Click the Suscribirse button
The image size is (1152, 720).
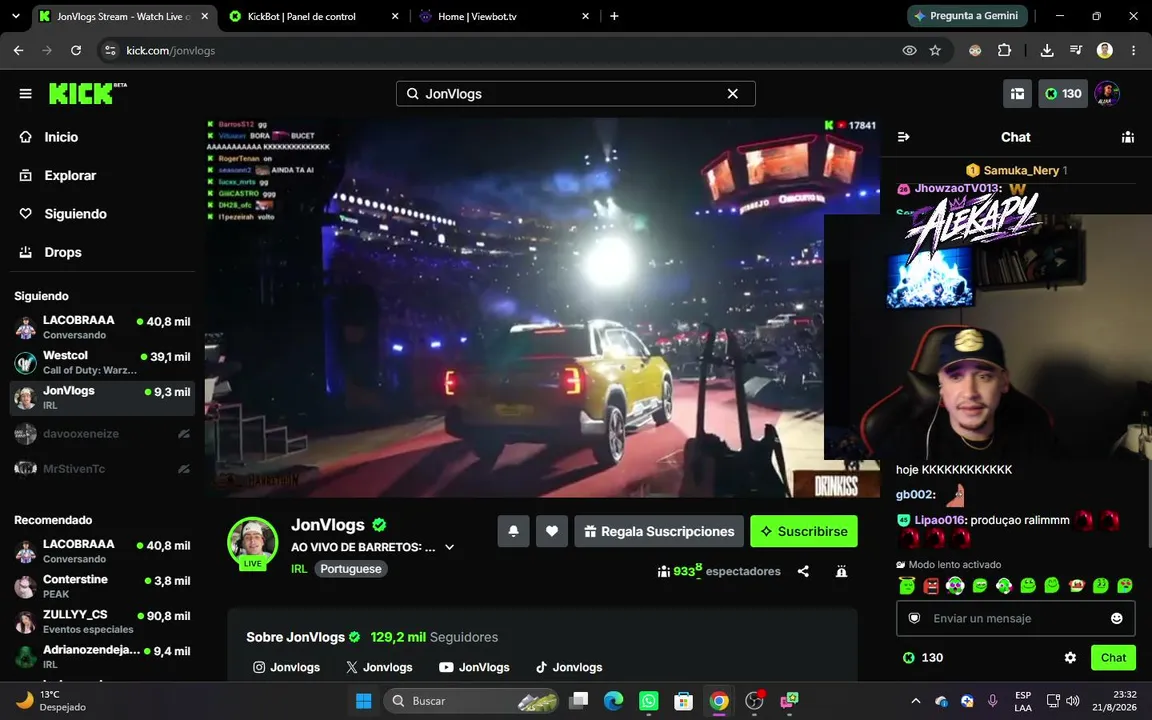804,531
